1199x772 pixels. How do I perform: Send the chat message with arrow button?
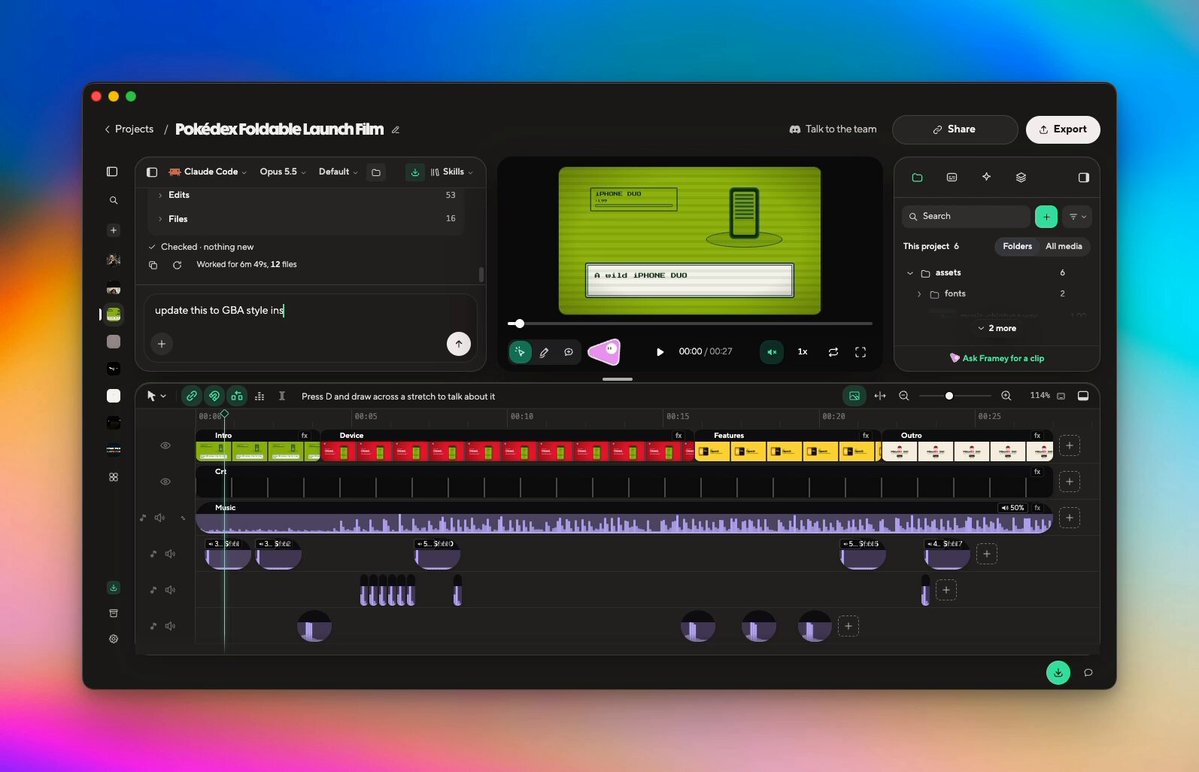point(459,344)
